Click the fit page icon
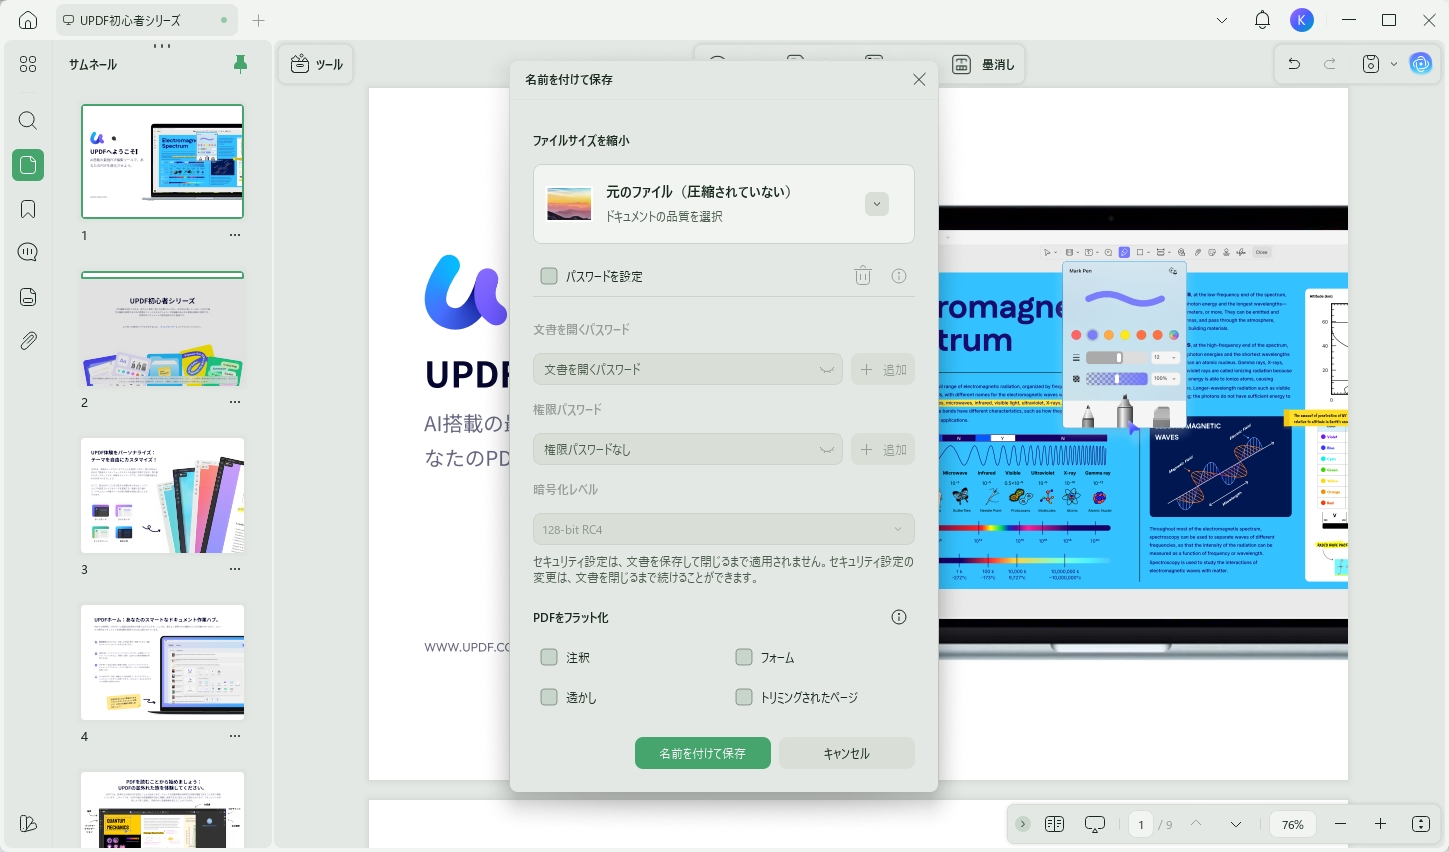 [x=1421, y=824]
